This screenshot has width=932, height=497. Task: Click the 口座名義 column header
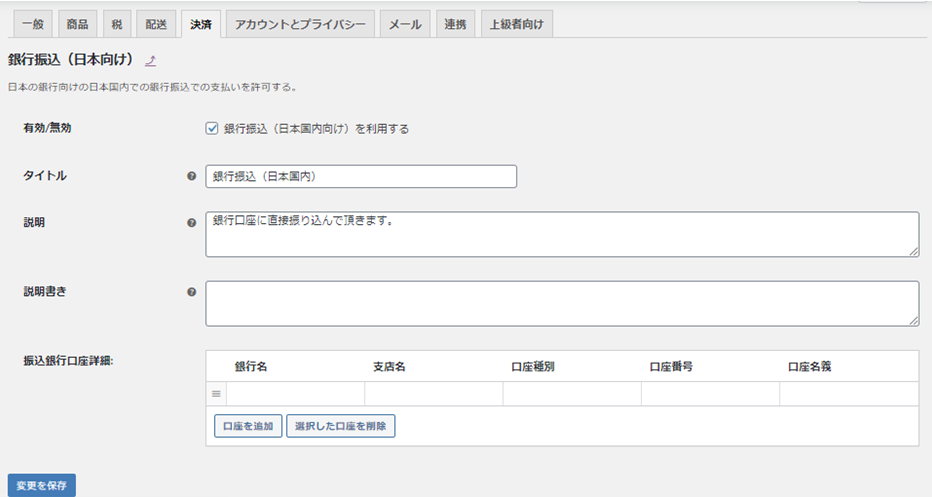[810, 367]
